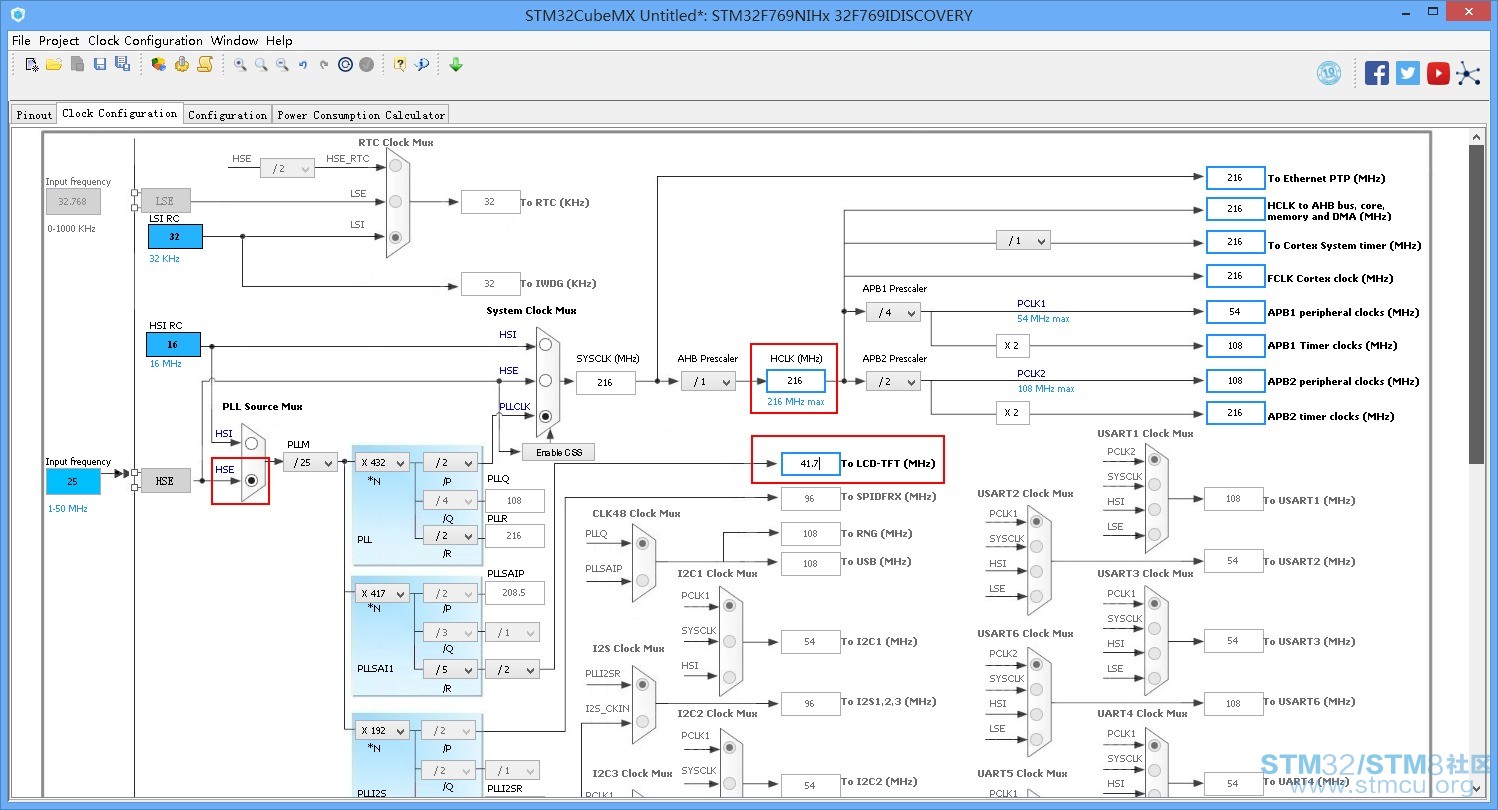Select PLLQ in the CLK48 Clock Mux
The image size is (1498, 810).
[x=642, y=543]
